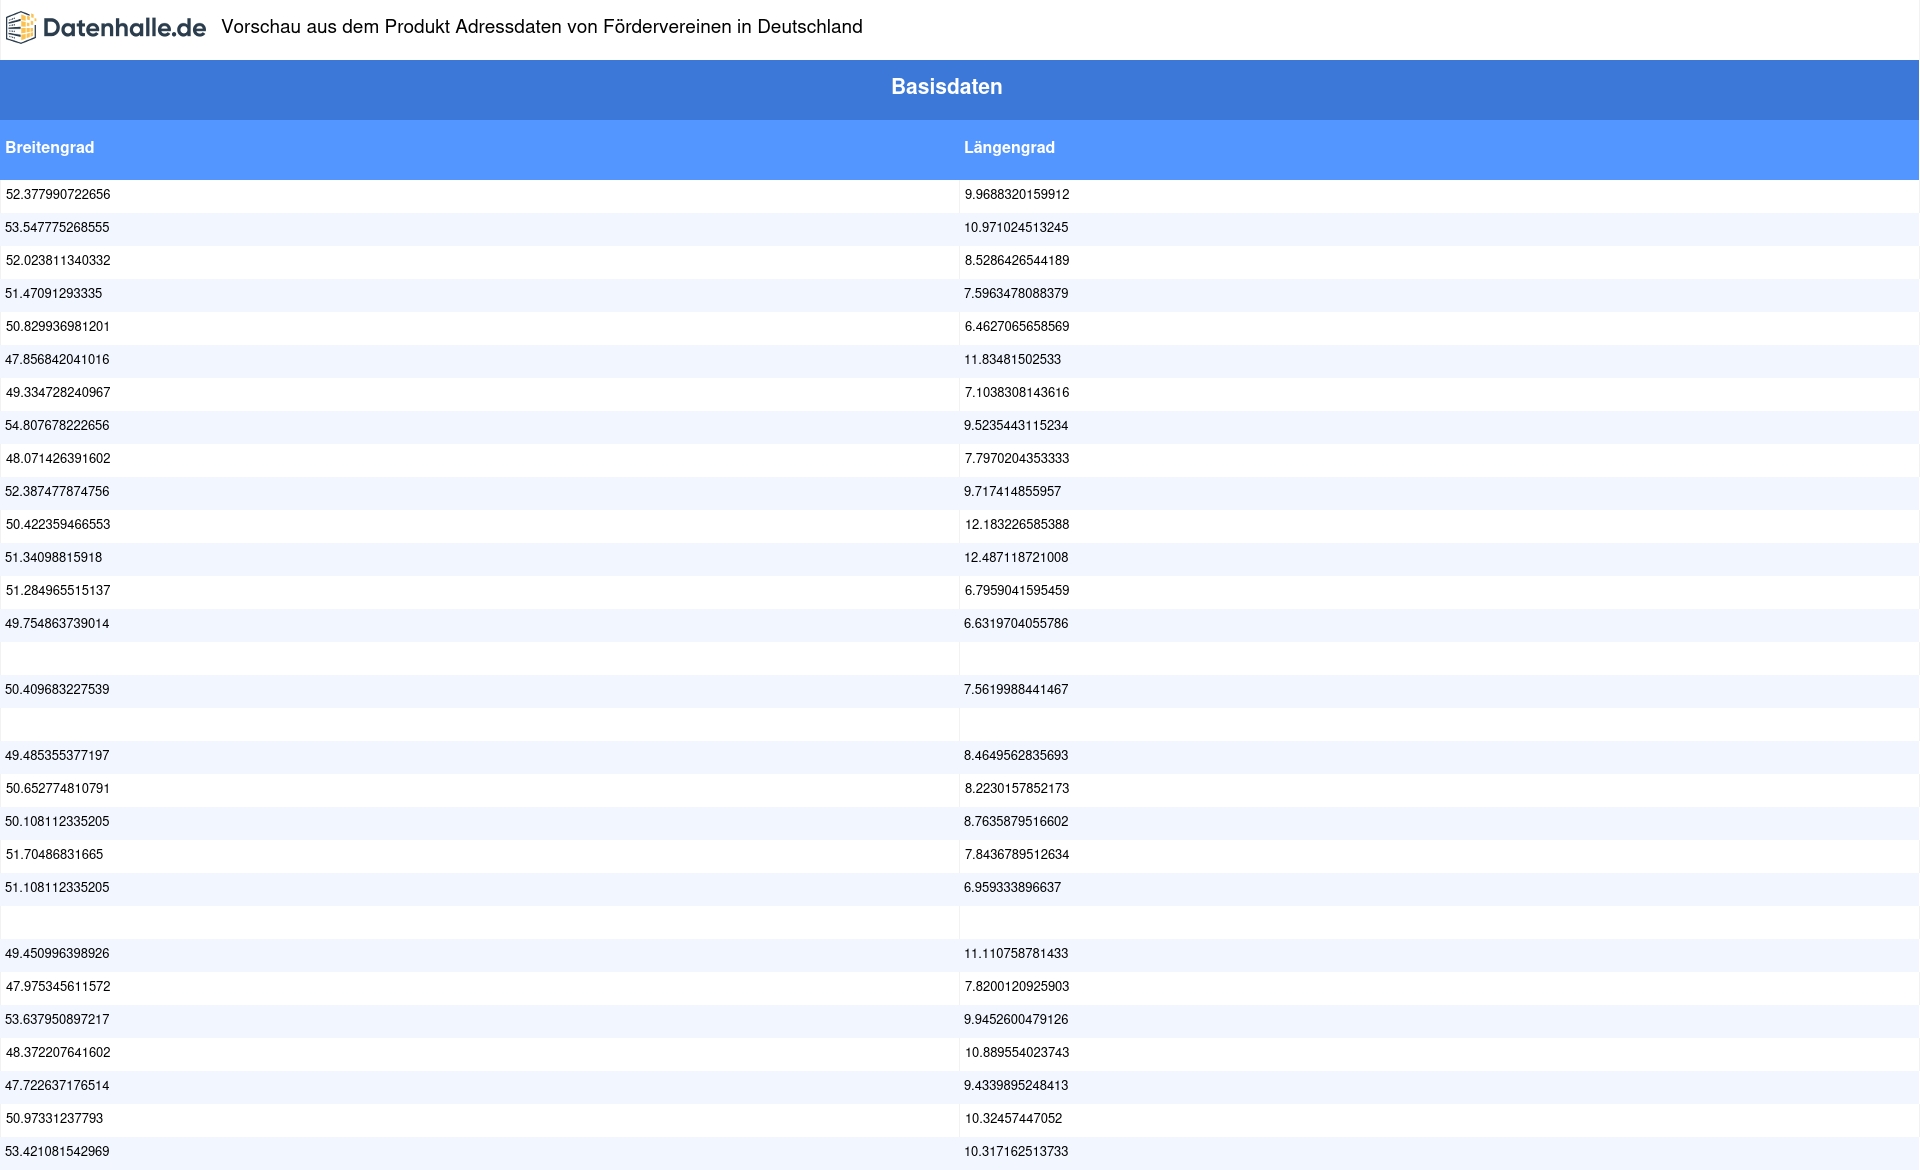
Task: Click latitude 53.637950897217
Action: [x=57, y=1020]
